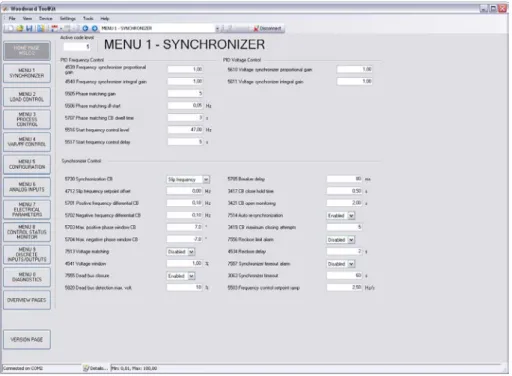Click the 5610 Voltage synchronizer proportional gain field
Image resolution: width=512 pixels, height=376 pixels.
[355, 69]
